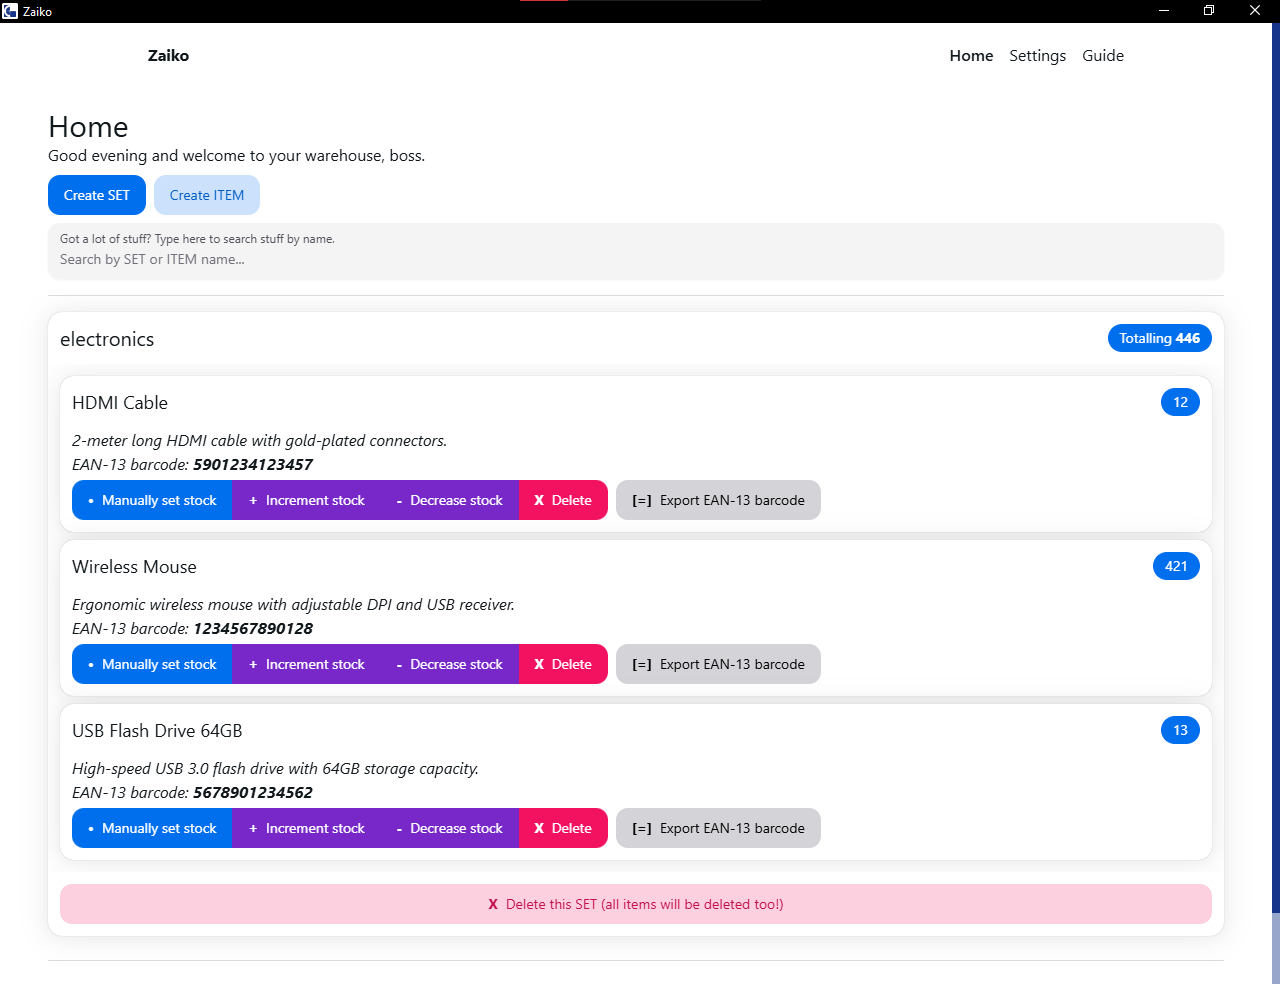This screenshot has width=1280, height=984.
Task: Open the Guide page
Action: [1102, 56]
